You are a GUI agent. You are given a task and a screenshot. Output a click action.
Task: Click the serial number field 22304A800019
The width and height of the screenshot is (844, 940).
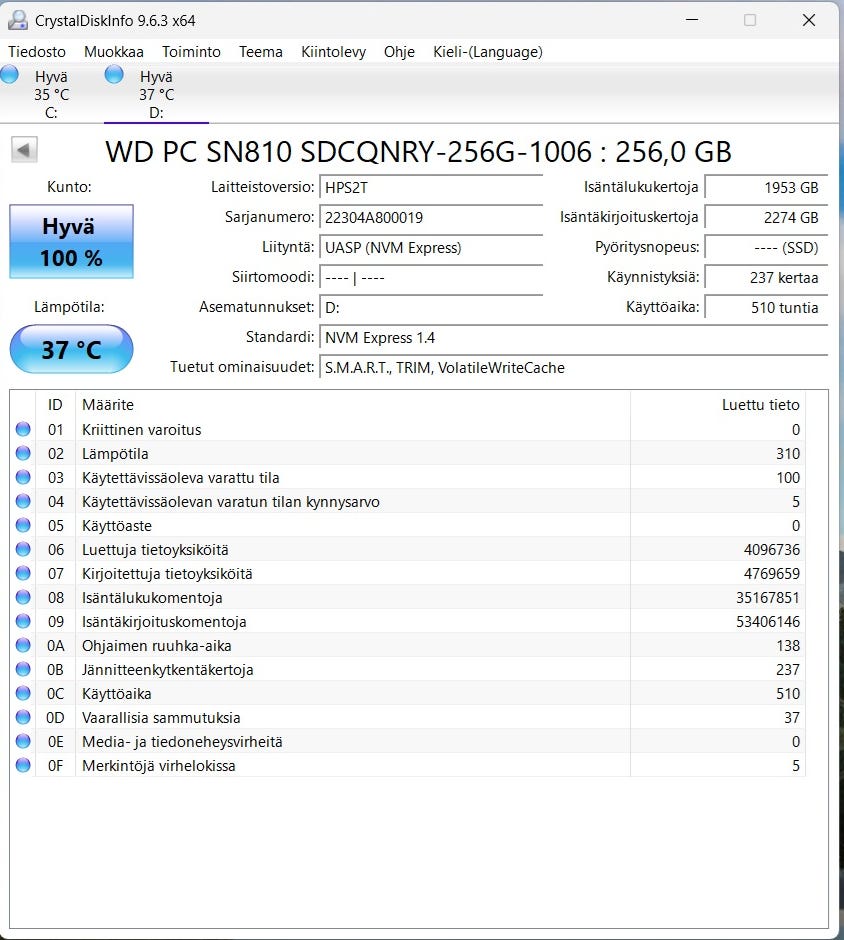[431, 218]
